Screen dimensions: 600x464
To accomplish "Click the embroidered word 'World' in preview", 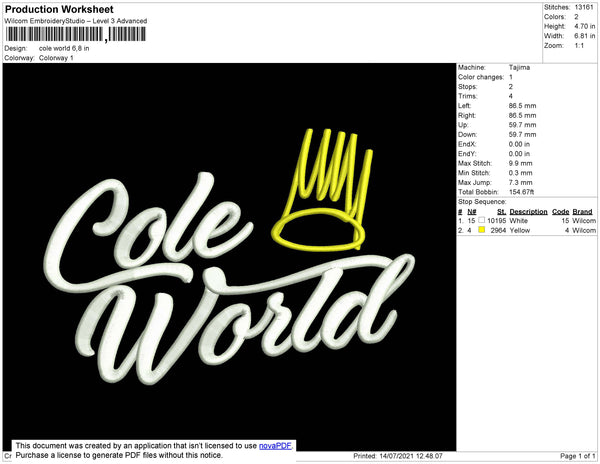I will tap(245, 319).
